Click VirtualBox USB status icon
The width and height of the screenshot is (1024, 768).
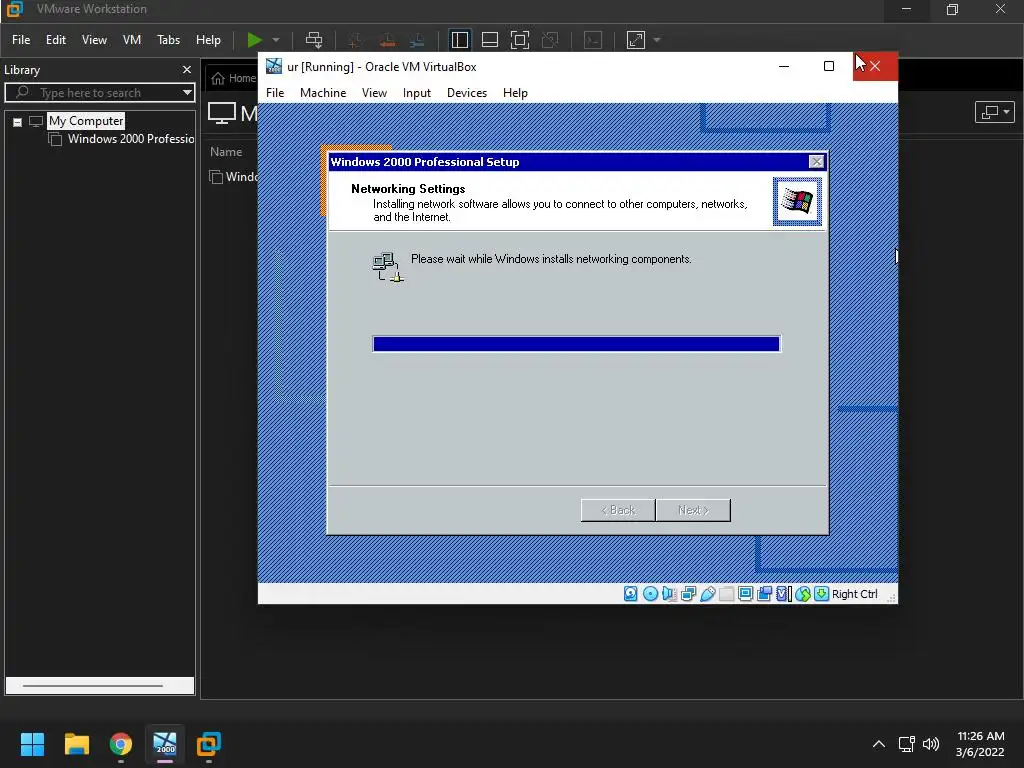point(707,594)
